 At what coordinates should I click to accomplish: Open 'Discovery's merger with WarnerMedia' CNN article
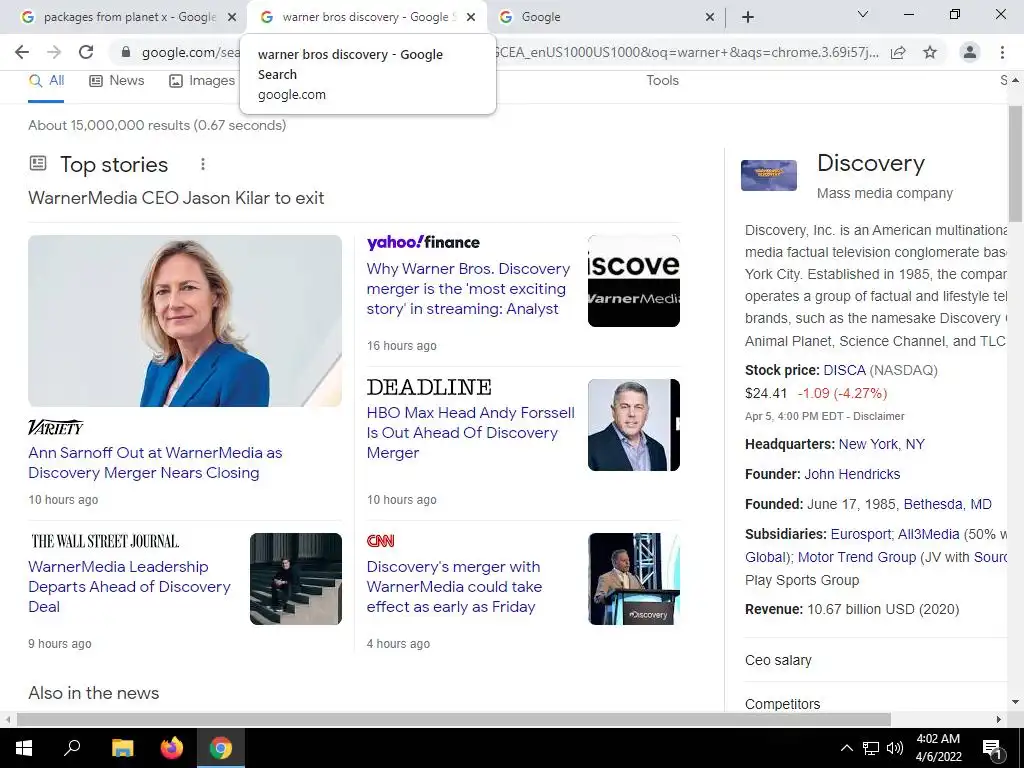coord(454,586)
